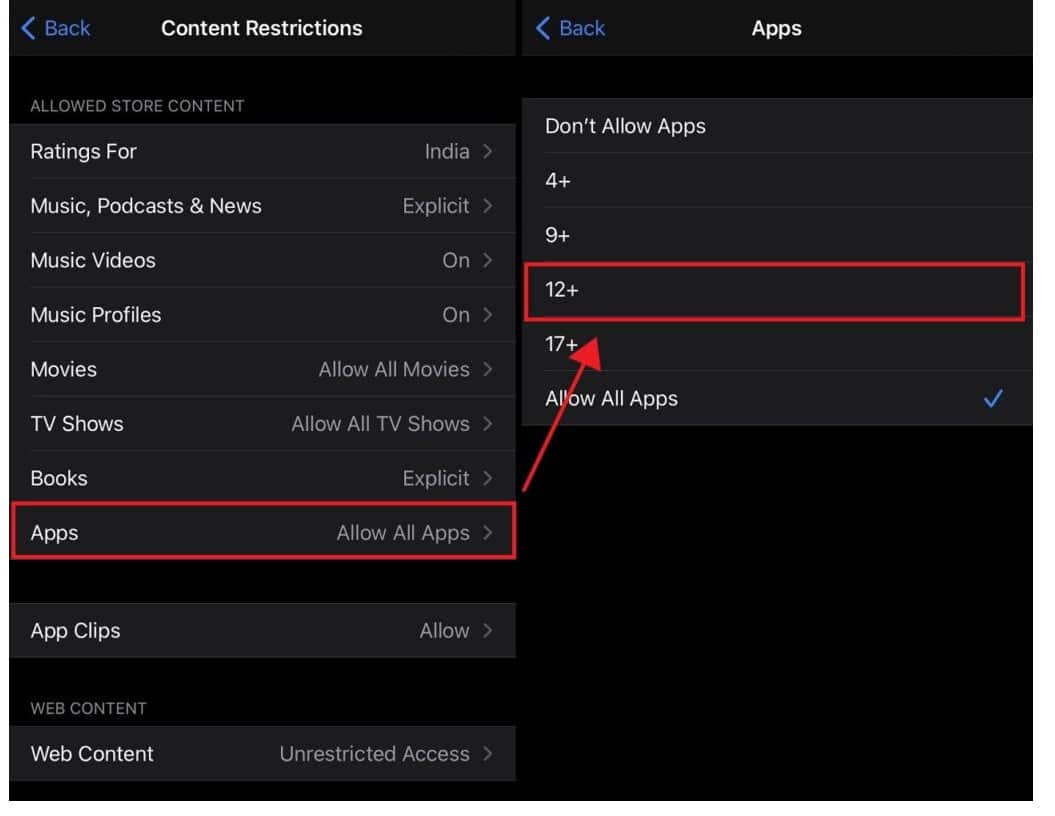The height and width of the screenshot is (816, 1055).
Task: Tap the back chevron on the Apps screen
Action: click(x=541, y=28)
